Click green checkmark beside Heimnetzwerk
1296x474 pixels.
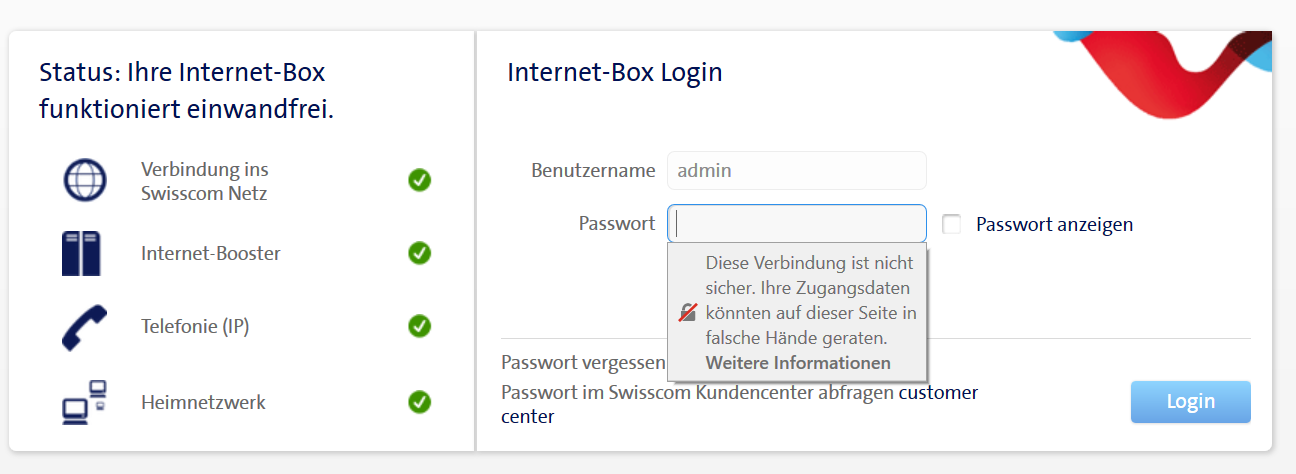point(419,403)
